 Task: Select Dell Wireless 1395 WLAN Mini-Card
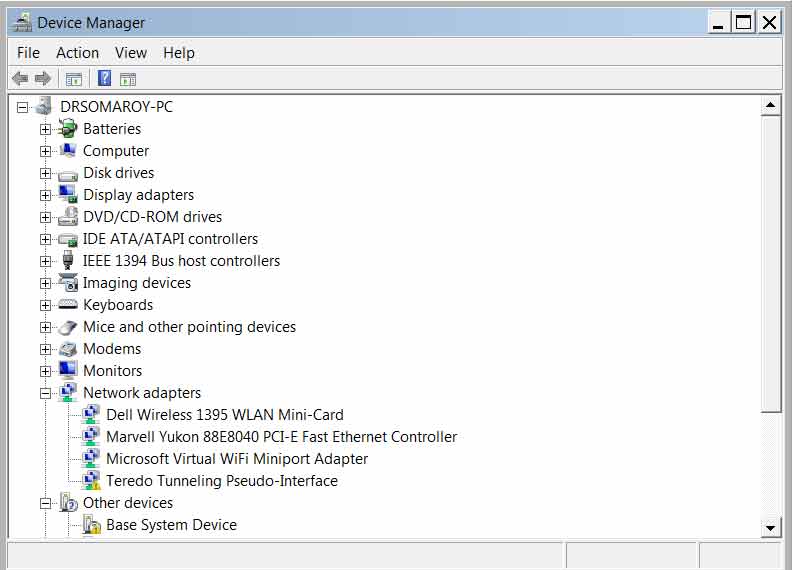pos(225,415)
